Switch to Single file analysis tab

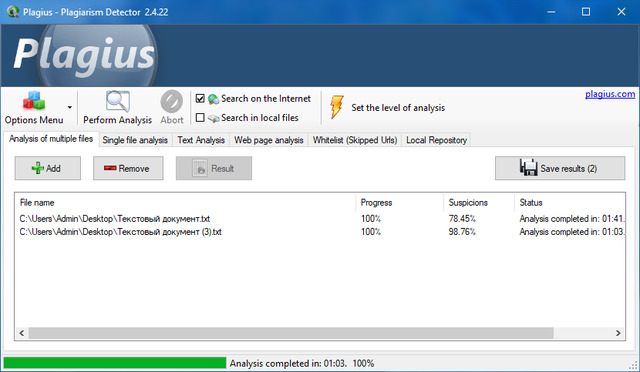[x=135, y=140]
